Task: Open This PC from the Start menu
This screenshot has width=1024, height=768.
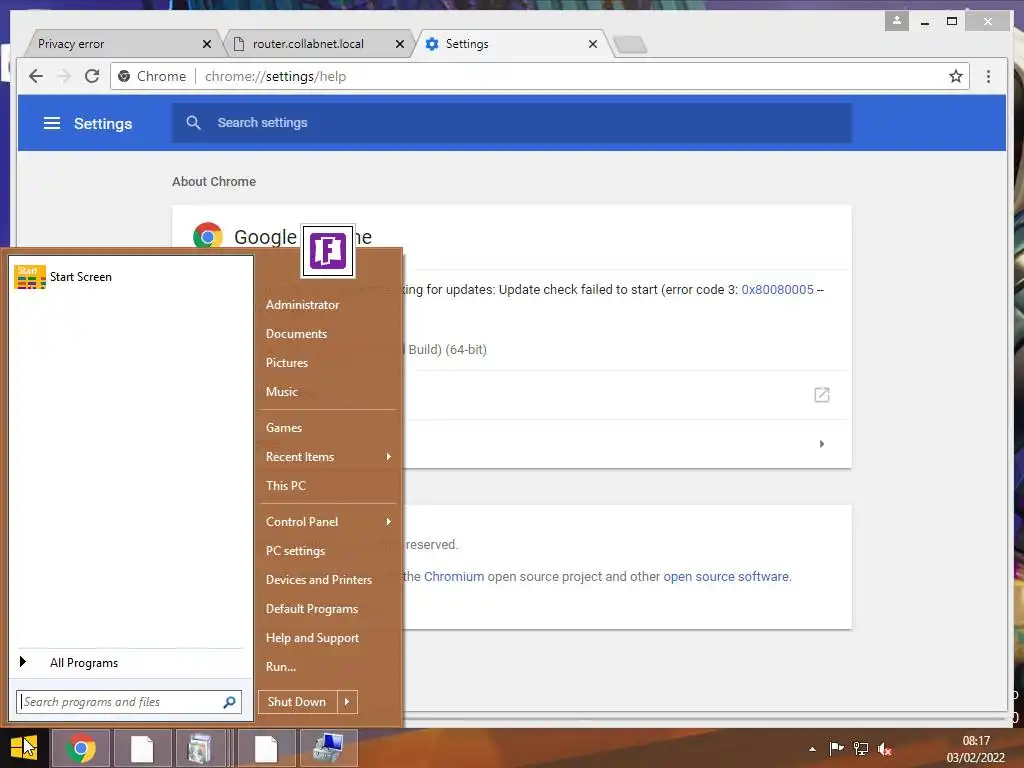Action: 285,486
